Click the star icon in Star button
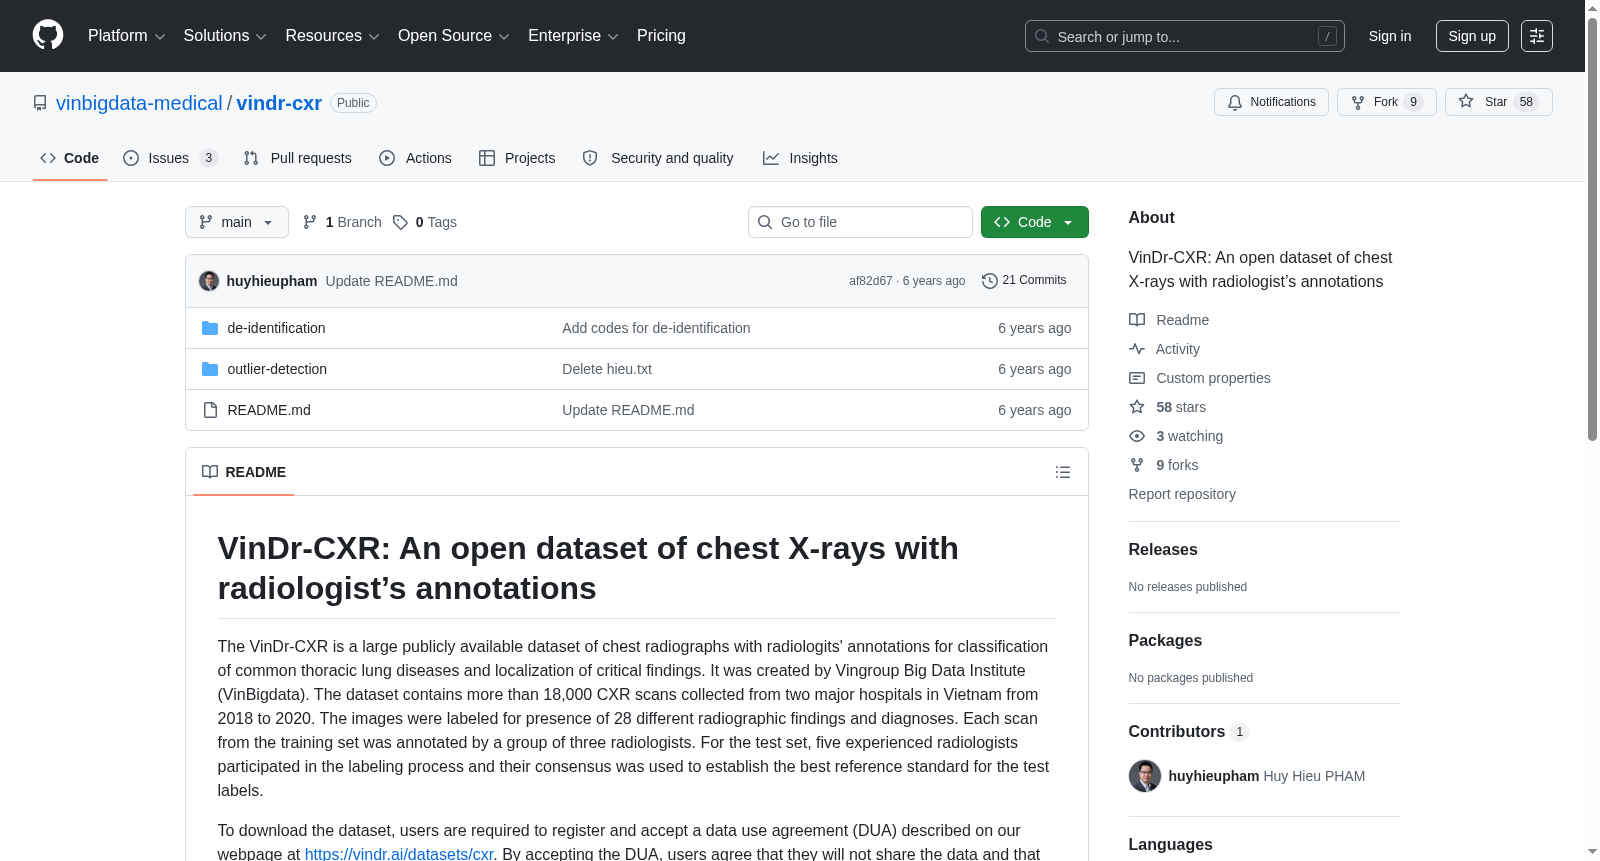Screen dimensions: 1600x861 1466,101
